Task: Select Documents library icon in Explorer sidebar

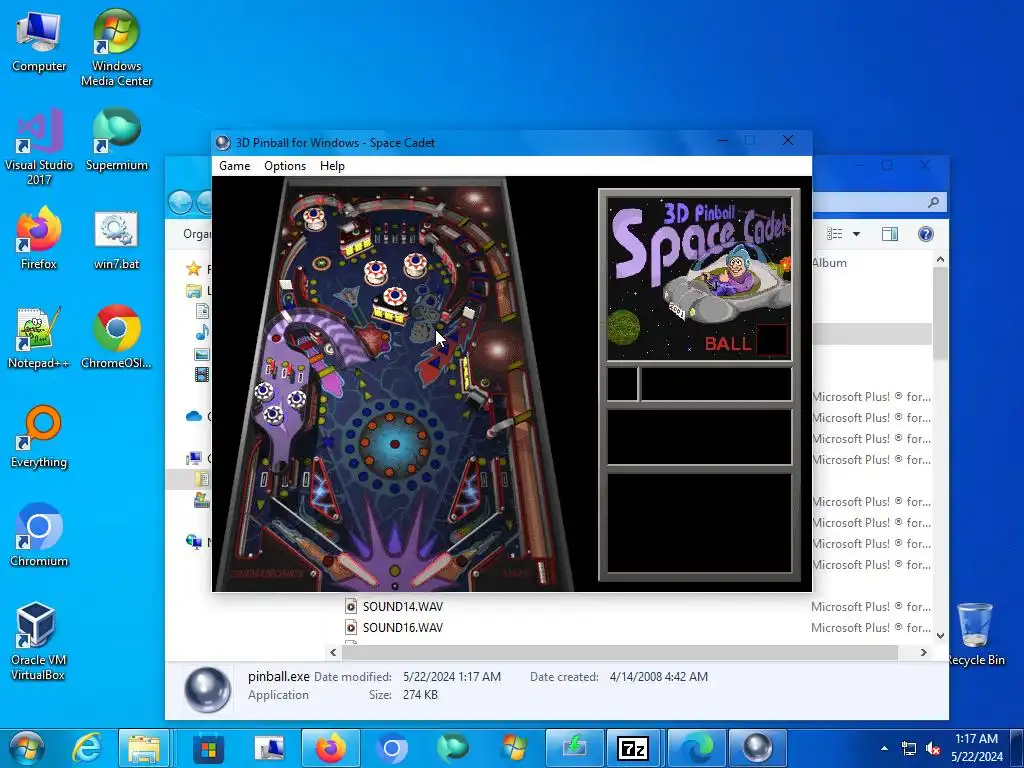Action: 202,311
